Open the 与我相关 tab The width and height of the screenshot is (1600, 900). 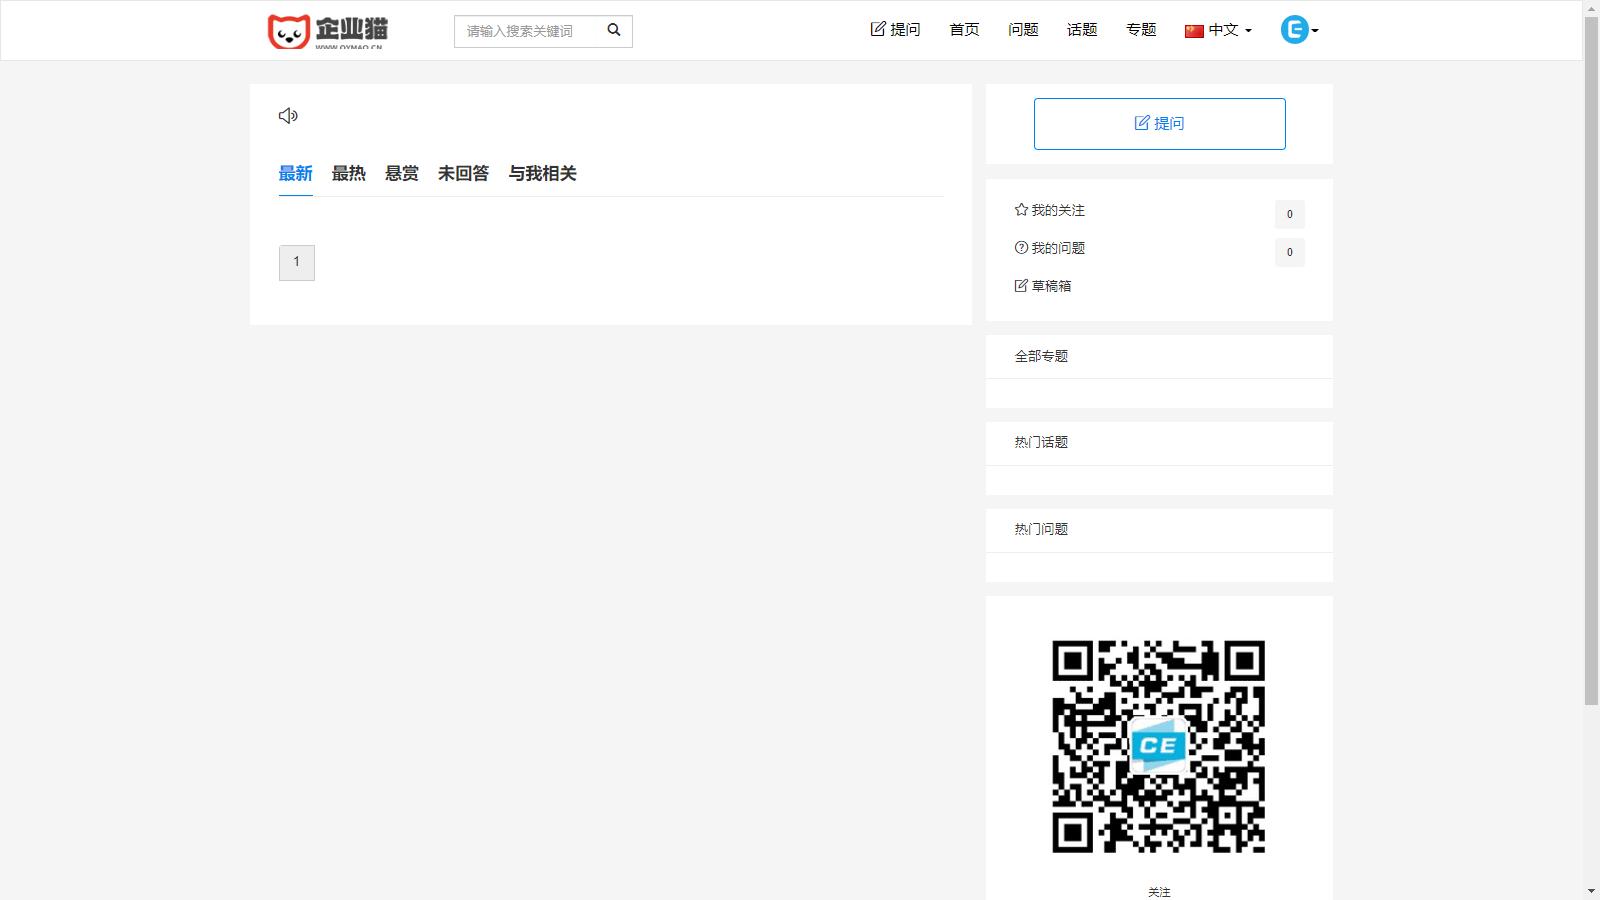[543, 173]
